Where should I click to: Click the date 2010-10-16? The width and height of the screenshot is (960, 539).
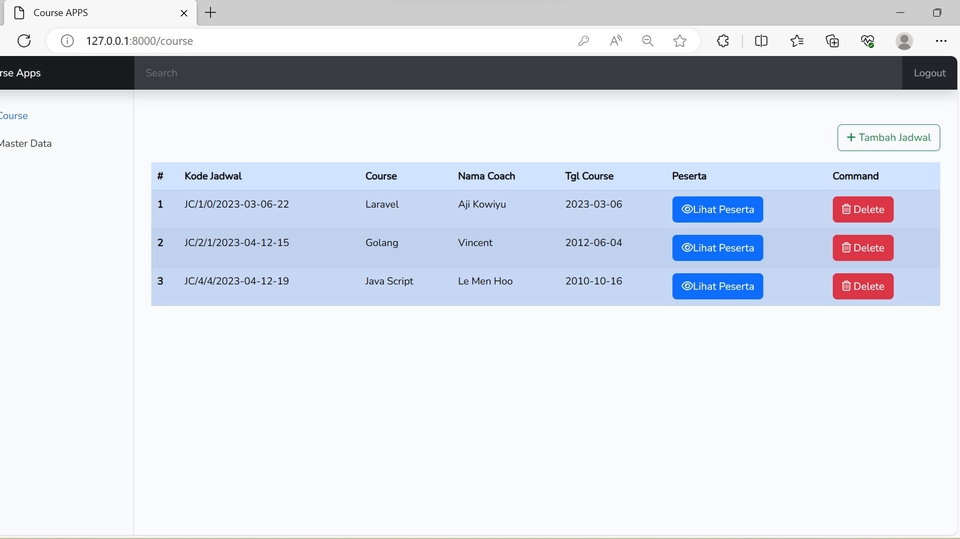(593, 281)
